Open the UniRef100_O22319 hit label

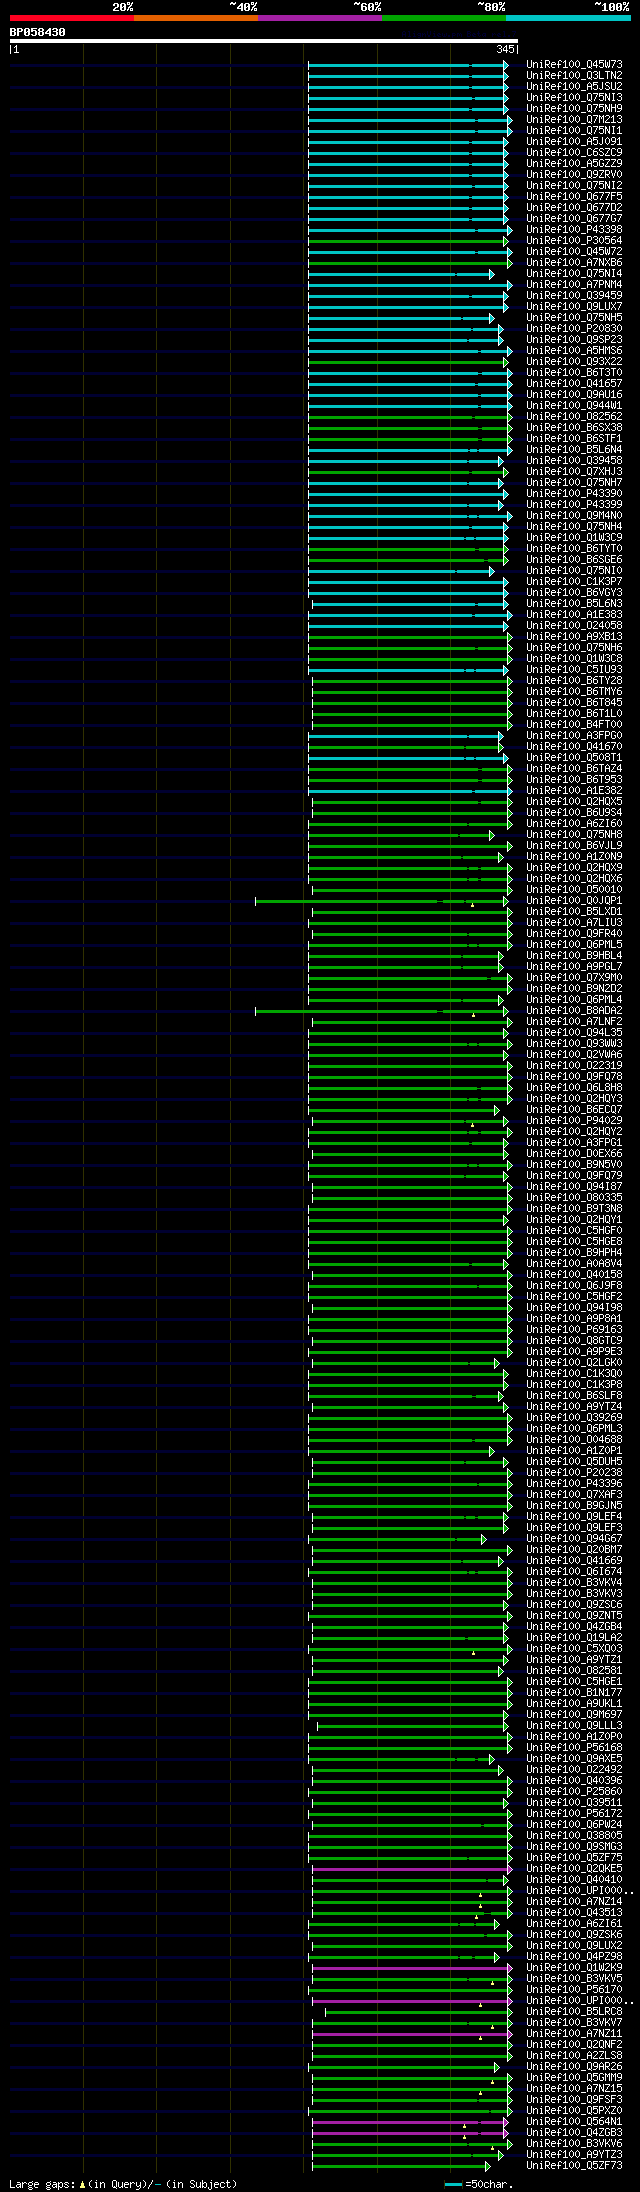tap(574, 1066)
